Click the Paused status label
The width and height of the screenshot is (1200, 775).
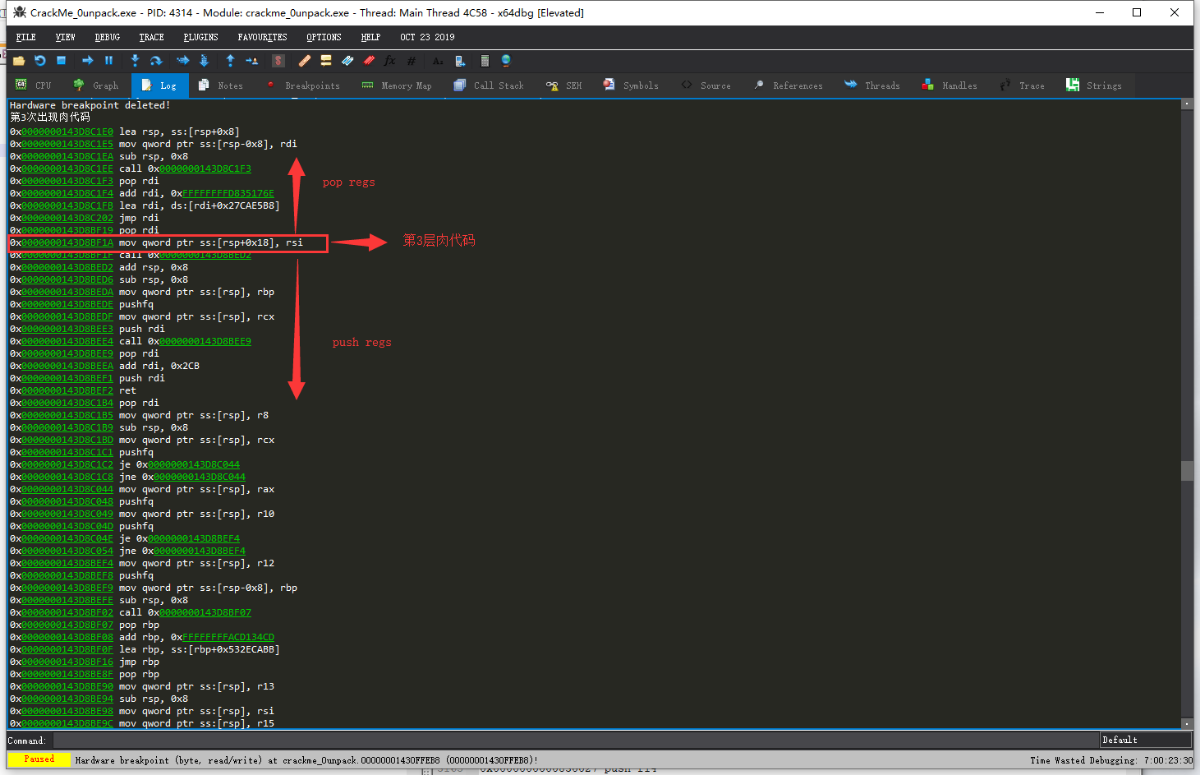click(39, 760)
